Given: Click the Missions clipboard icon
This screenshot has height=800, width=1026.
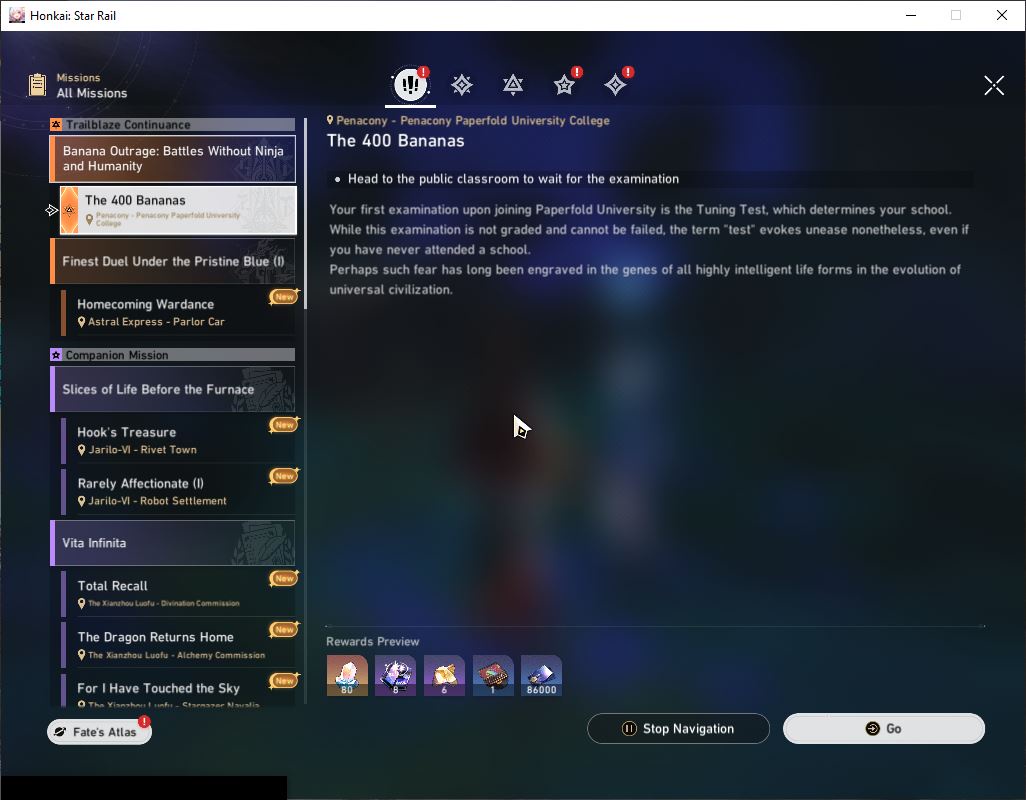Looking at the screenshot, I should click(x=37, y=85).
